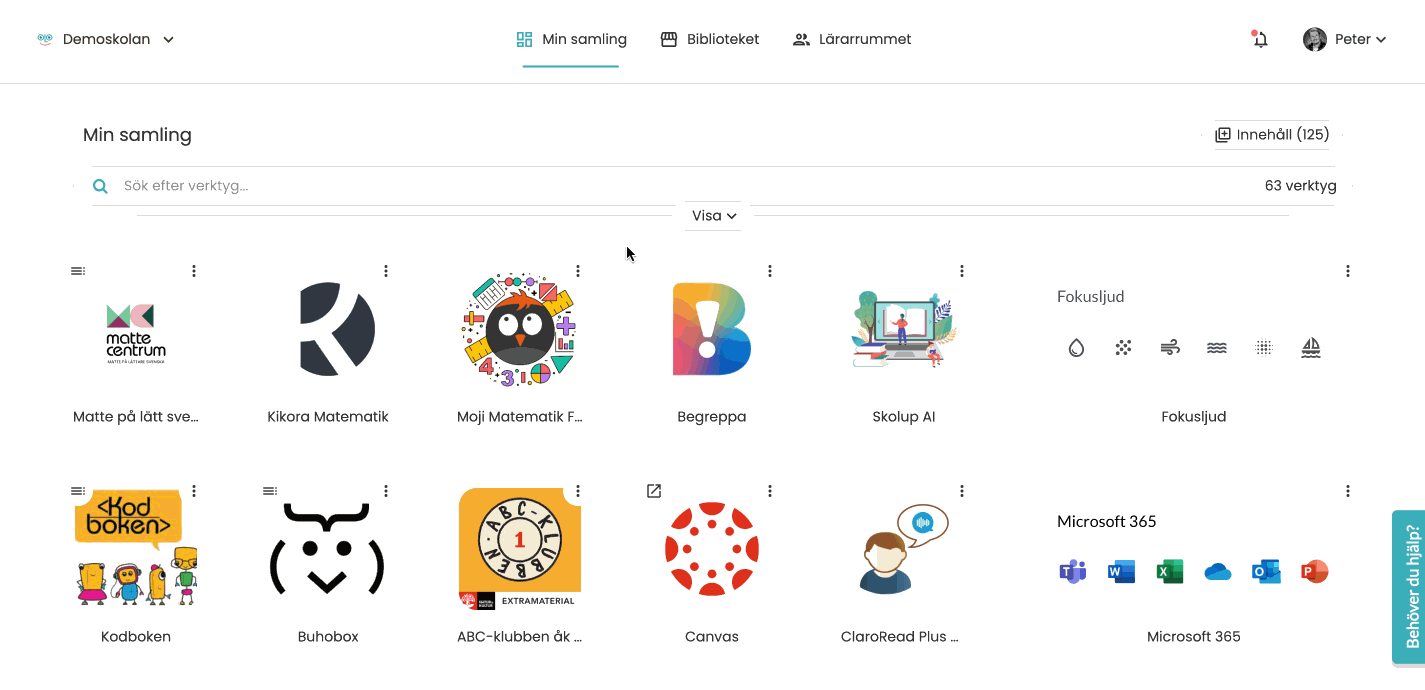Open external link icon on Canvas
1425x690 pixels.
pos(654,491)
